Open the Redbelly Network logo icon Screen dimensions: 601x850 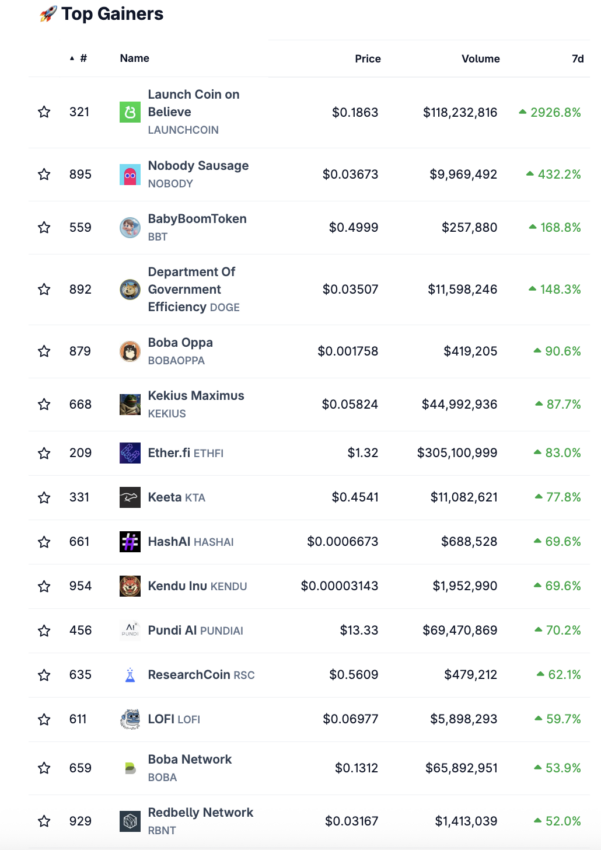pos(130,821)
